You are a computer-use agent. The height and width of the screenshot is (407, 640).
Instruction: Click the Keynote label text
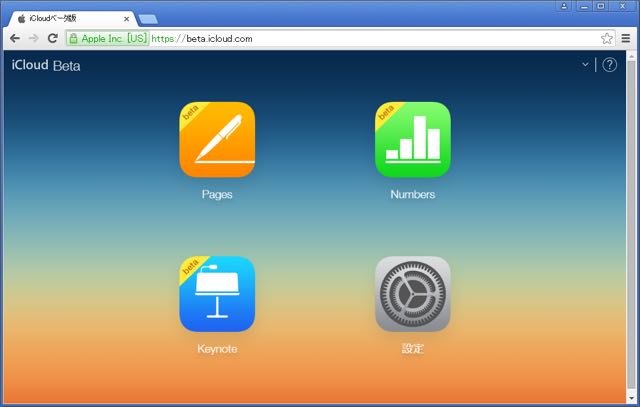217,349
